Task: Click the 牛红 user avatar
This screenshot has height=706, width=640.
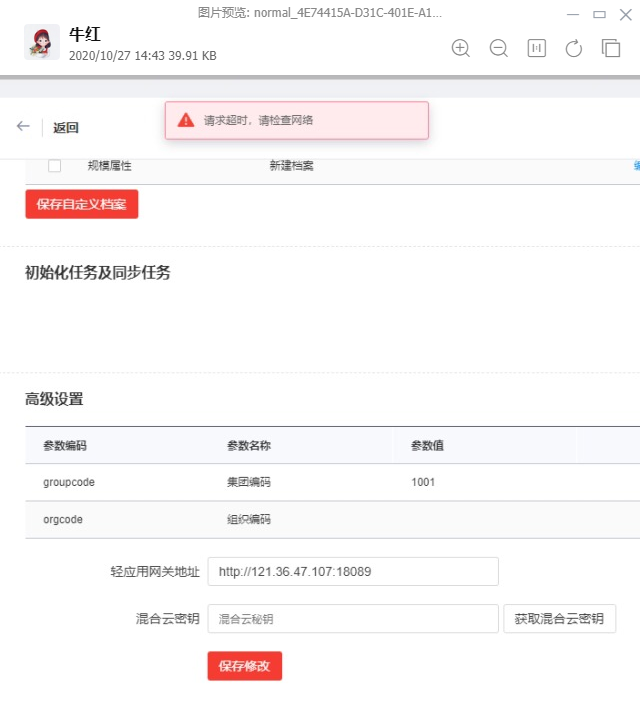Action: point(42,43)
